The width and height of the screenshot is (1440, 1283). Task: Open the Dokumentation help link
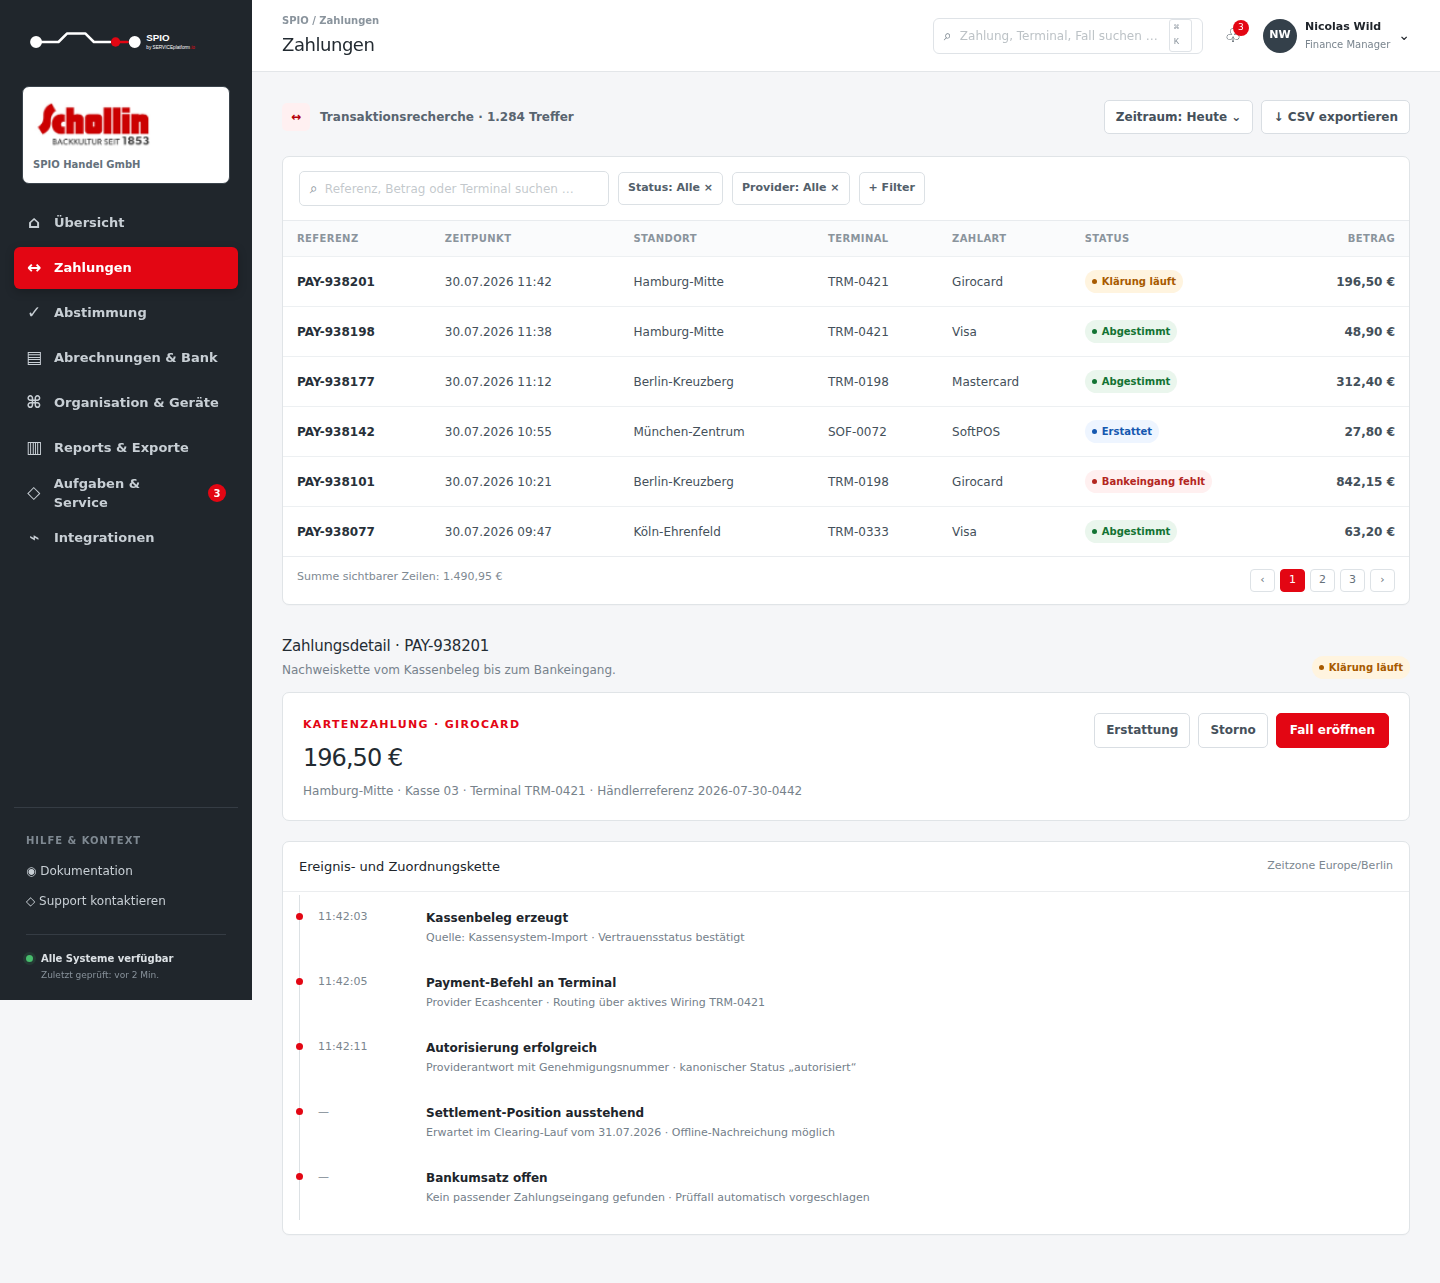click(x=80, y=871)
